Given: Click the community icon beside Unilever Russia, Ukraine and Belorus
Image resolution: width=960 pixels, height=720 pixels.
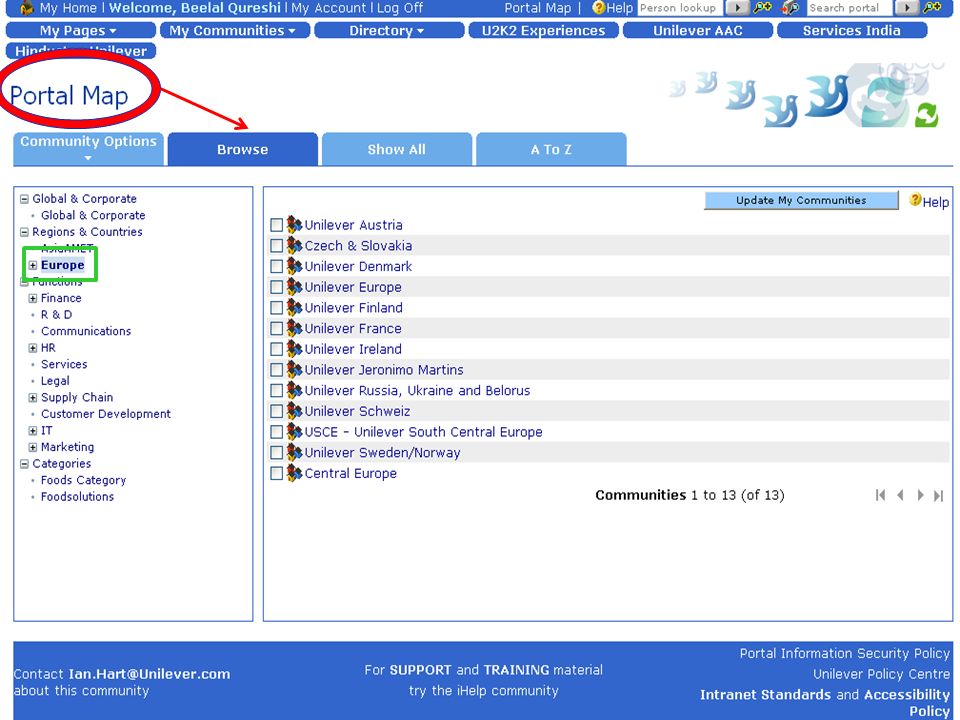Looking at the screenshot, I should coord(294,390).
